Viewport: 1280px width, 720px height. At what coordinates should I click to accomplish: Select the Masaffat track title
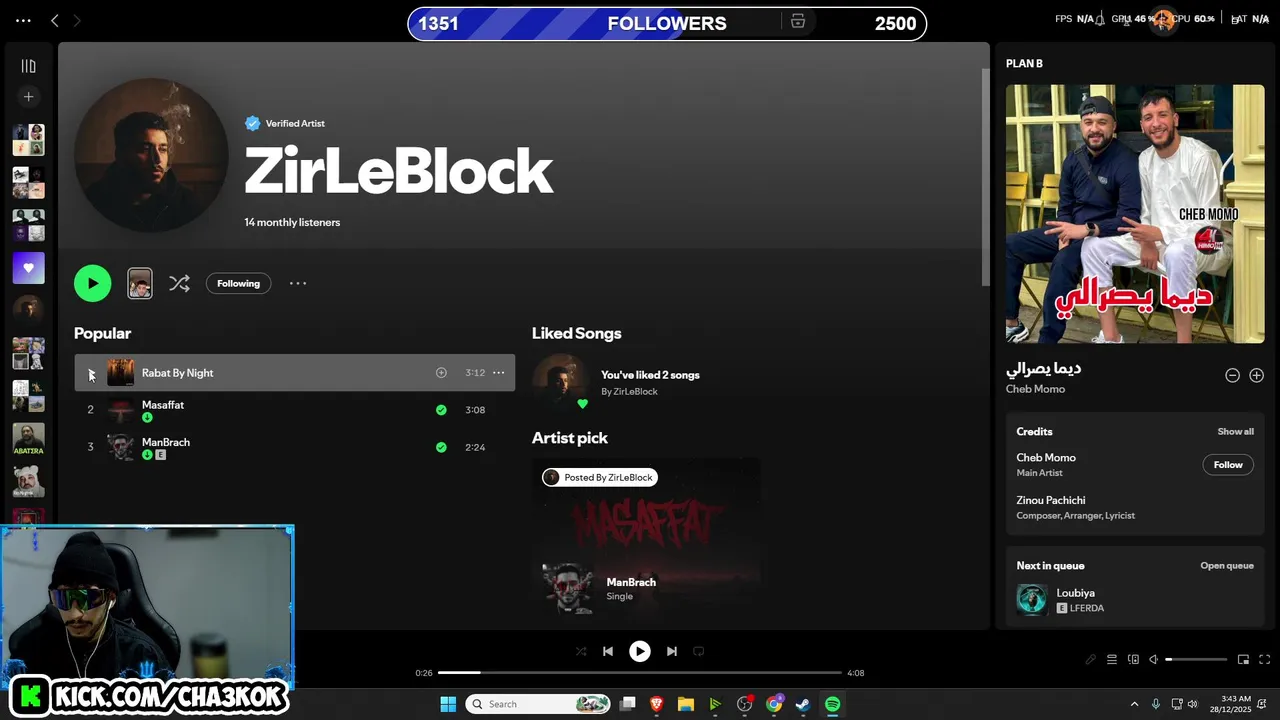[x=163, y=405]
